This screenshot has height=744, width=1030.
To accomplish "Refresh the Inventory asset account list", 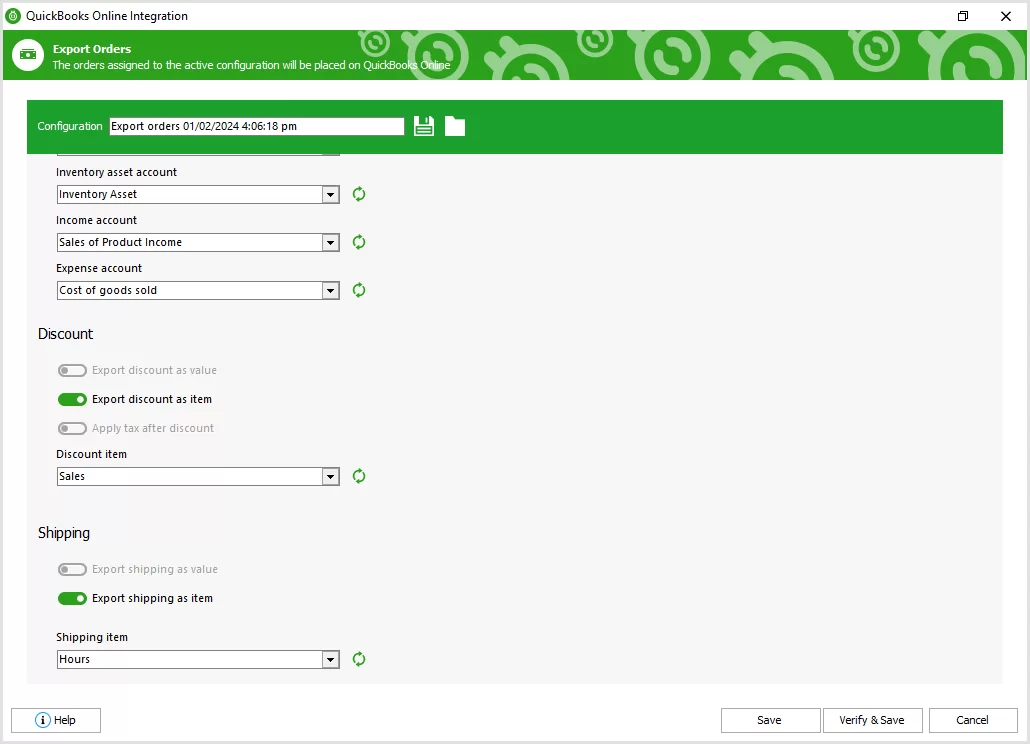I will (x=358, y=194).
